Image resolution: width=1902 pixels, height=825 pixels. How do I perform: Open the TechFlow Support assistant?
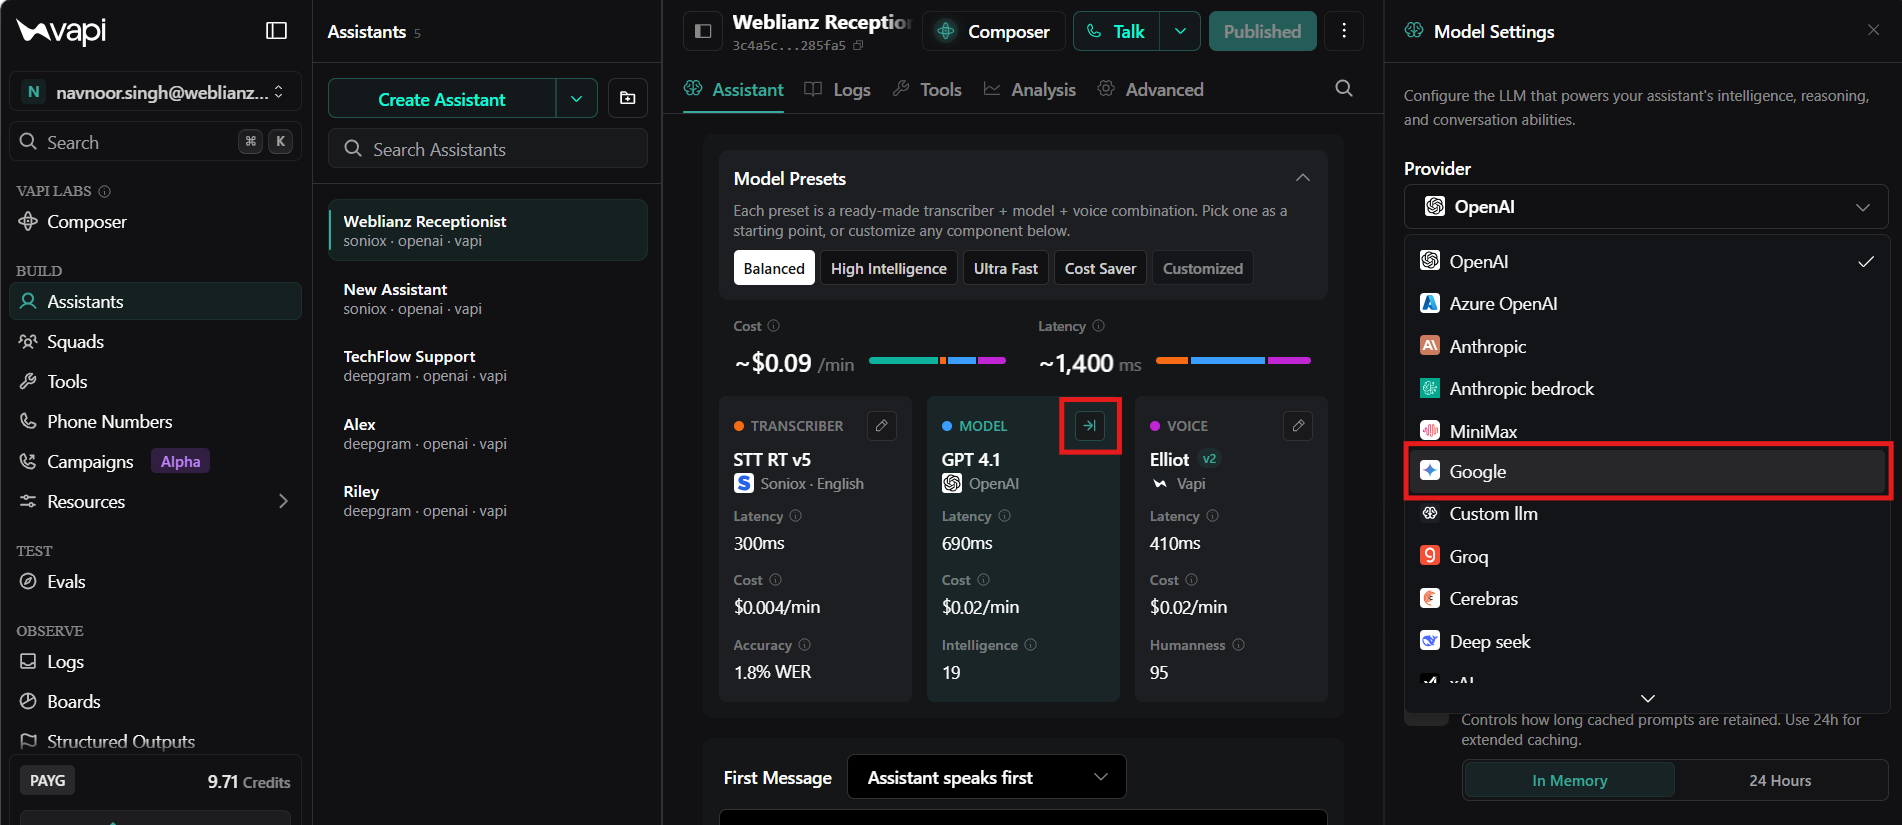pyautogui.click(x=488, y=366)
